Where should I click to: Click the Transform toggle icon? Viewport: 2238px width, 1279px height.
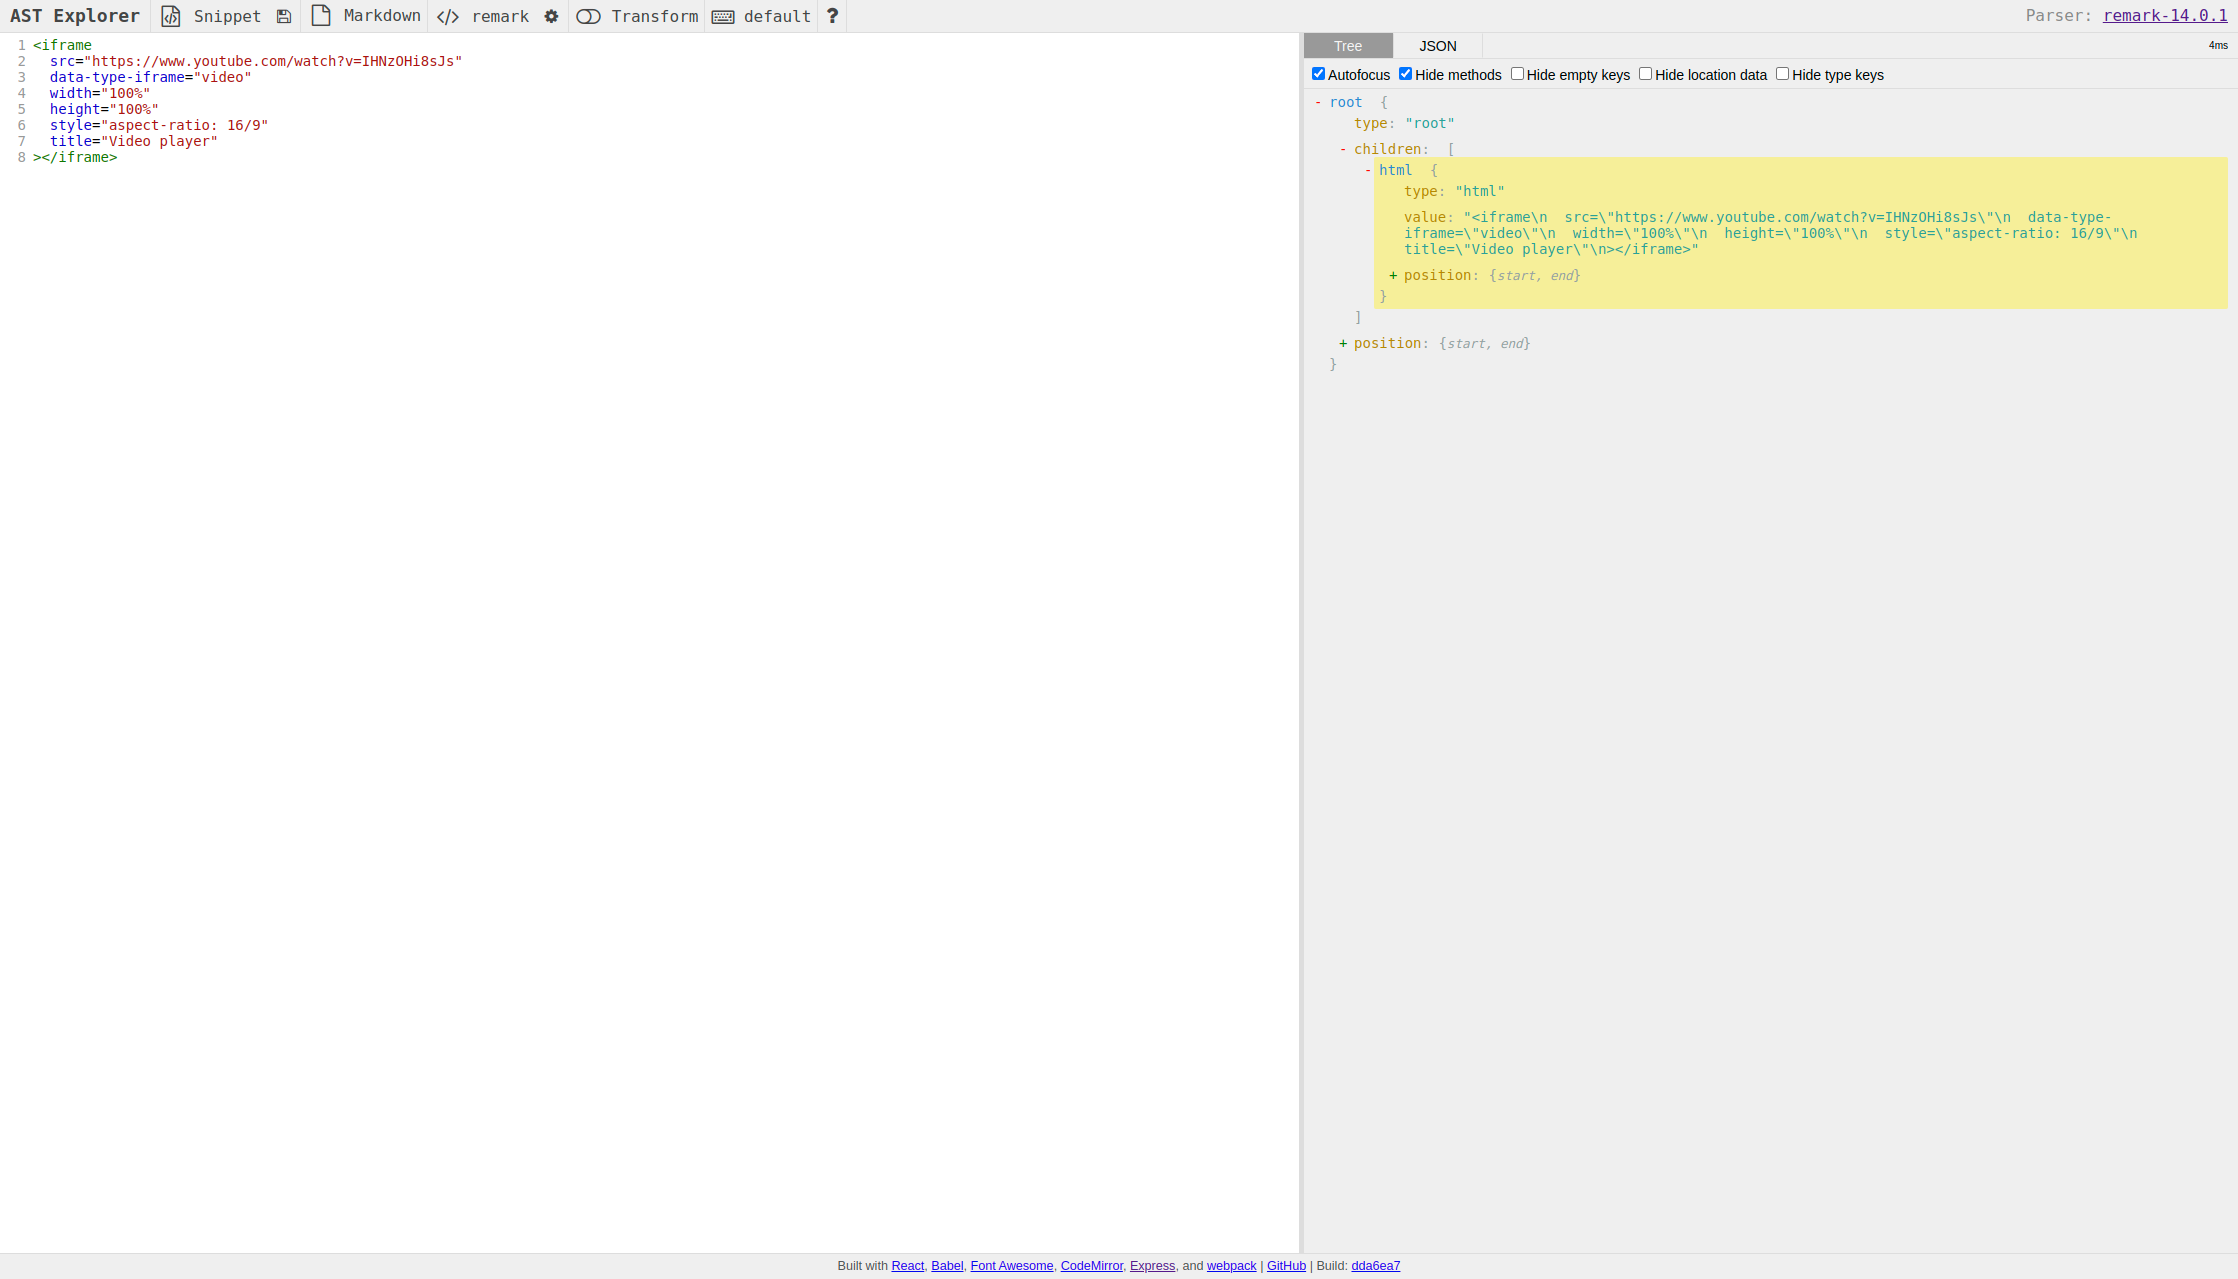589,16
